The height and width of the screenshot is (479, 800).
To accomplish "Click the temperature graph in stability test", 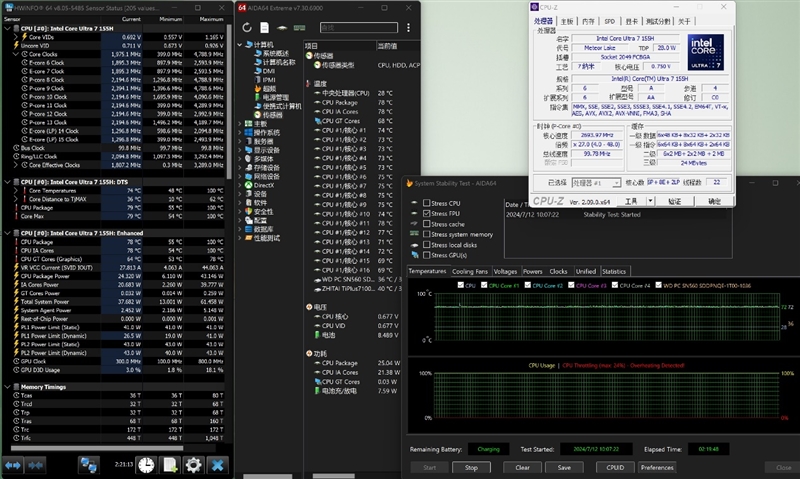I will pos(607,317).
